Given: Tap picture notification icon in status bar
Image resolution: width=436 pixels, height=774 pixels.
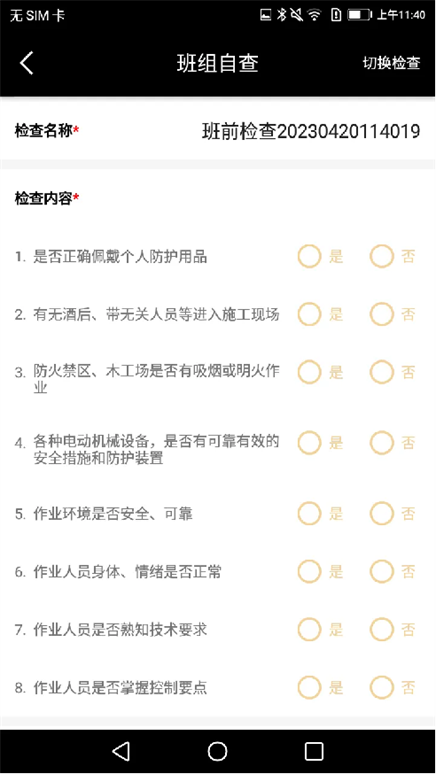Looking at the screenshot, I should tap(266, 15).
